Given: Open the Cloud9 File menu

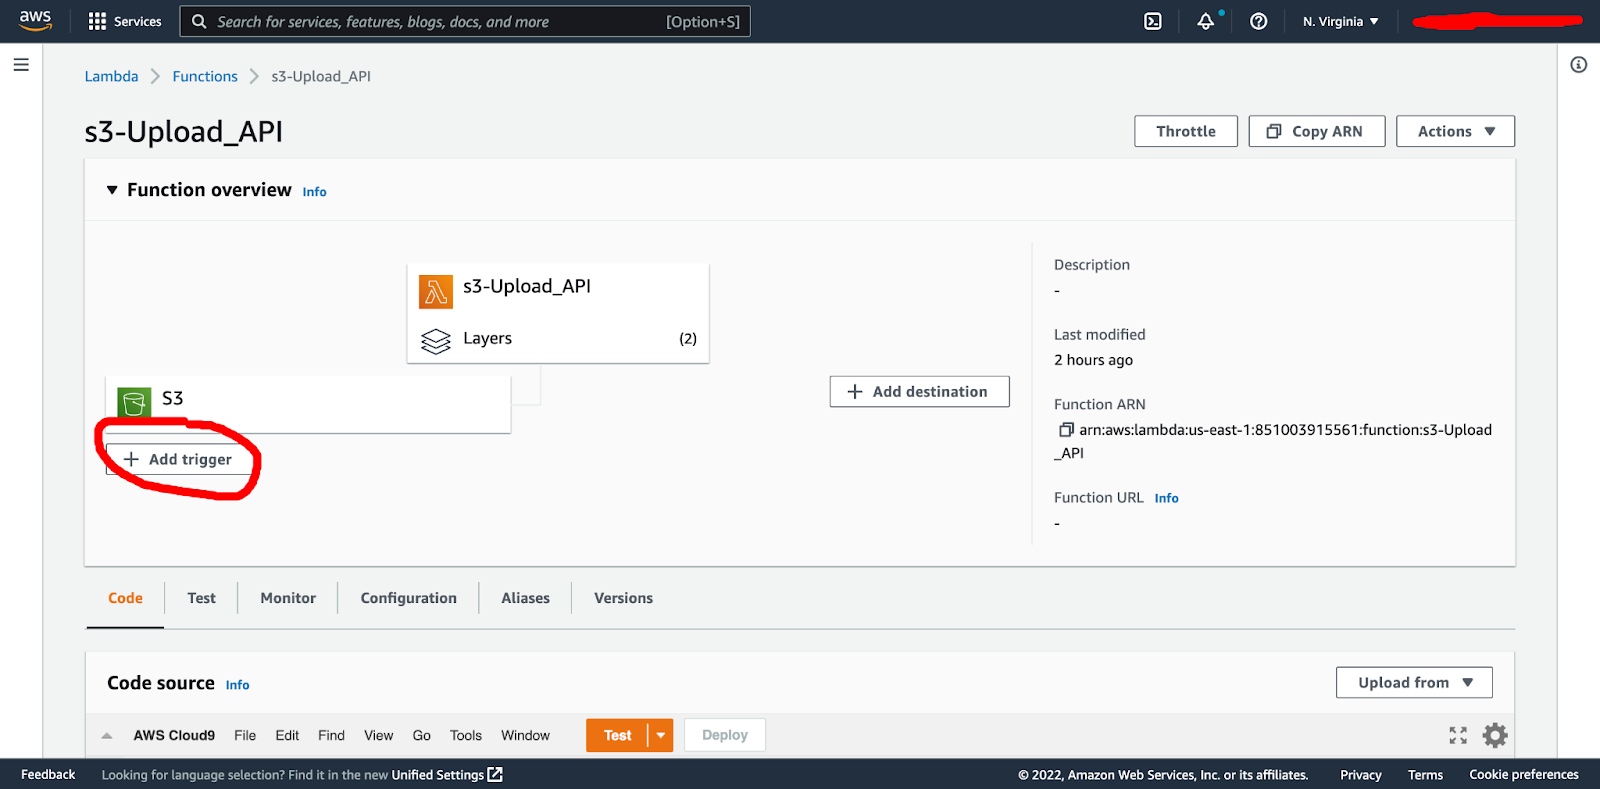Looking at the screenshot, I should click(245, 735).
